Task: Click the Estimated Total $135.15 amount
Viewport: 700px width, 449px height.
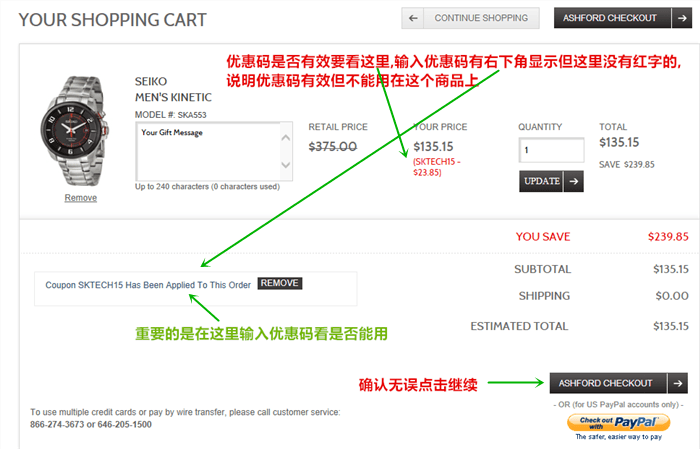Action: pyautogui.click(x=671, y=326)
